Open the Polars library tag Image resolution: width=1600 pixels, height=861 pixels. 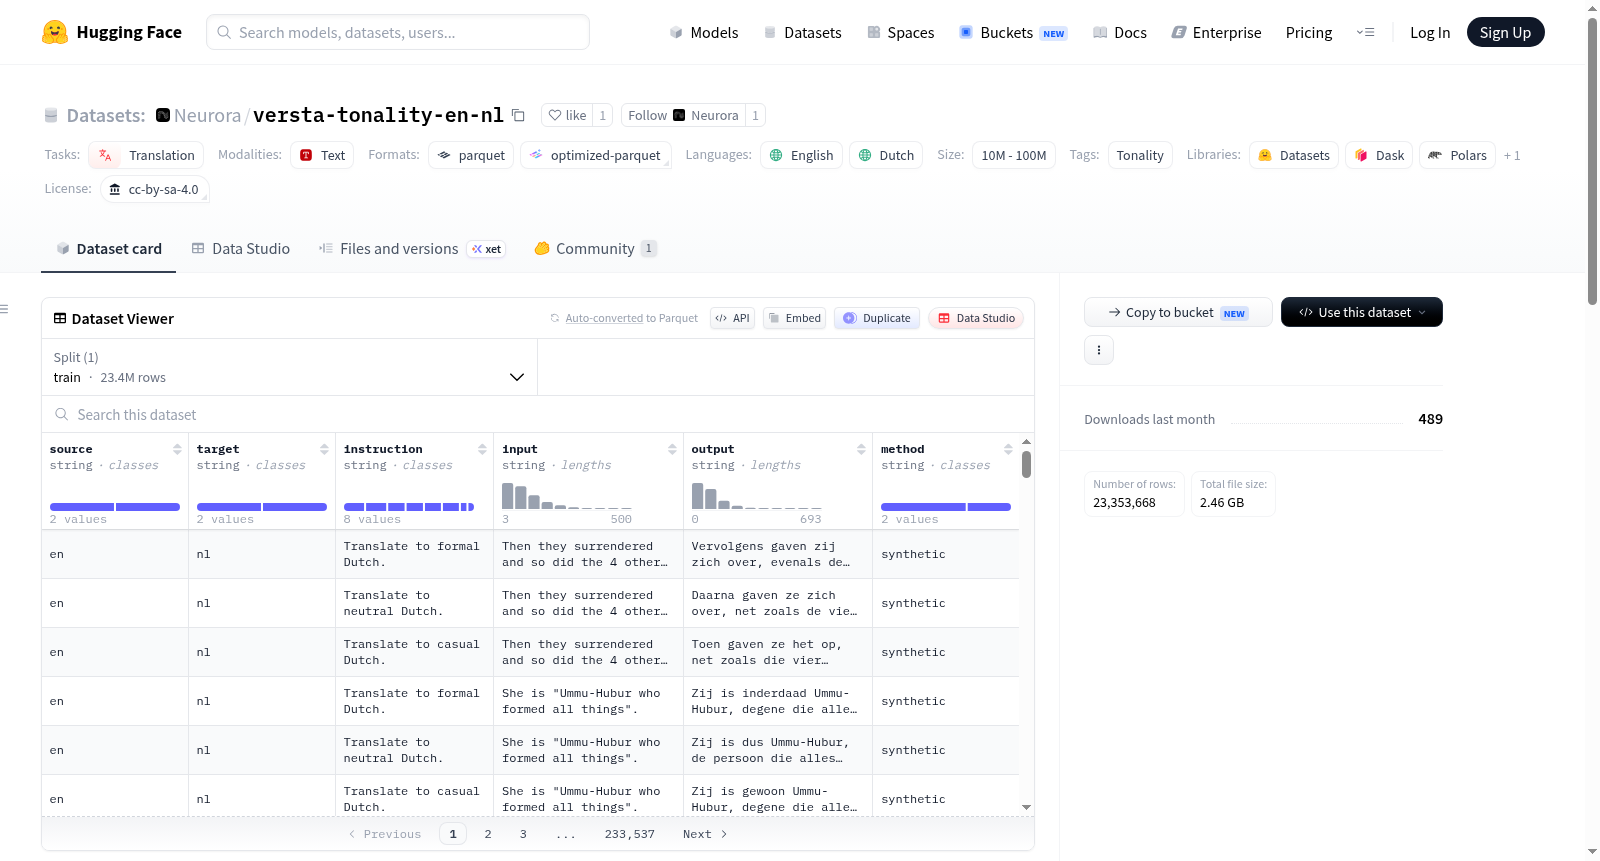coord(1458,155)
